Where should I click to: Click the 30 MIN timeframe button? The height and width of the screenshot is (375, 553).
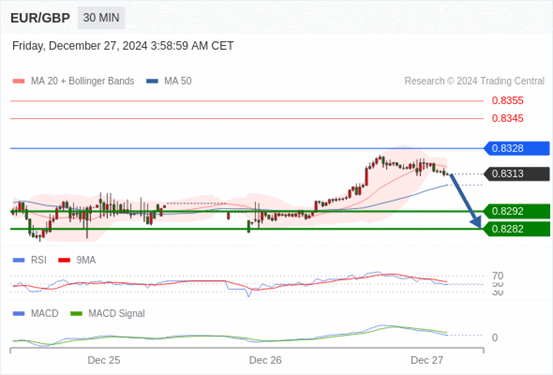pyautogui.click(x=101, y=18)
